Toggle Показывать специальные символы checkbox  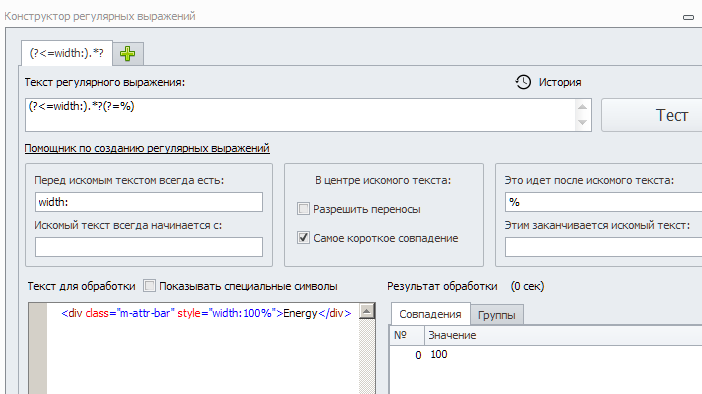click(x=150, y=286)
